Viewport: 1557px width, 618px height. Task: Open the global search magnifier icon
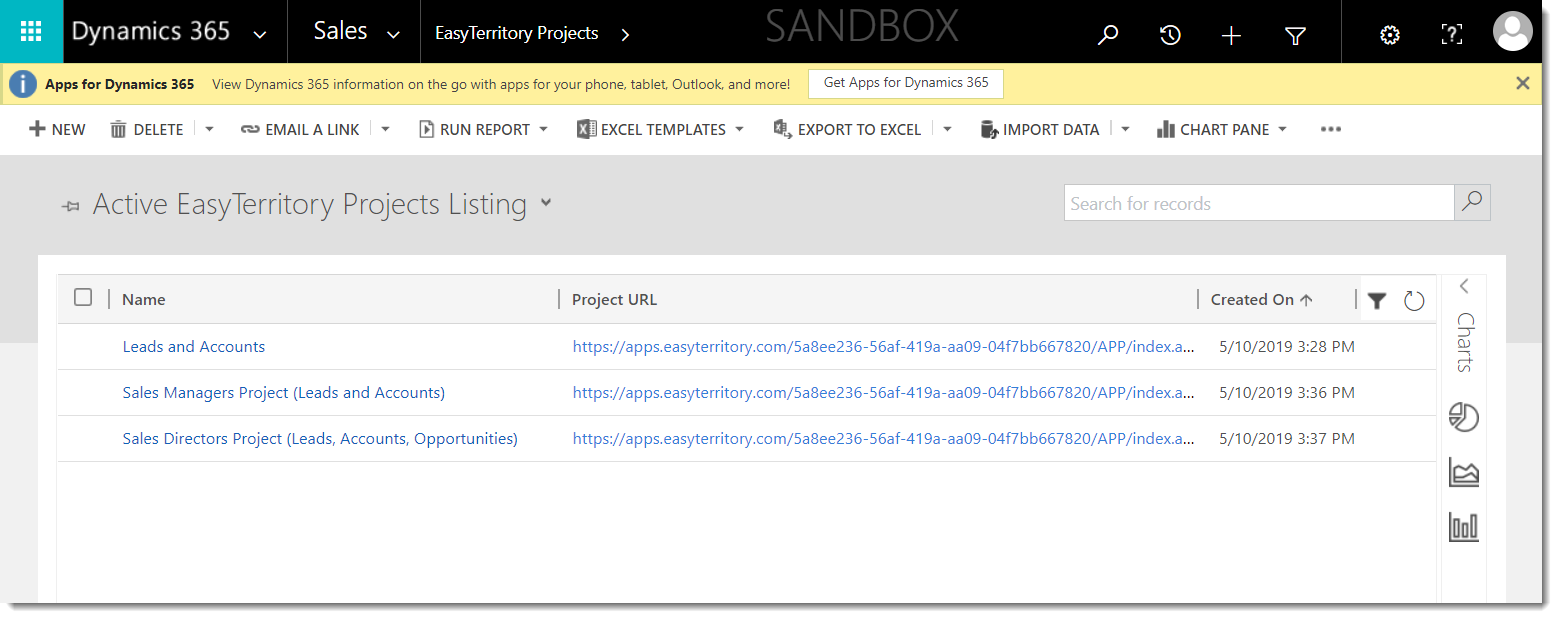point(1107,35)
